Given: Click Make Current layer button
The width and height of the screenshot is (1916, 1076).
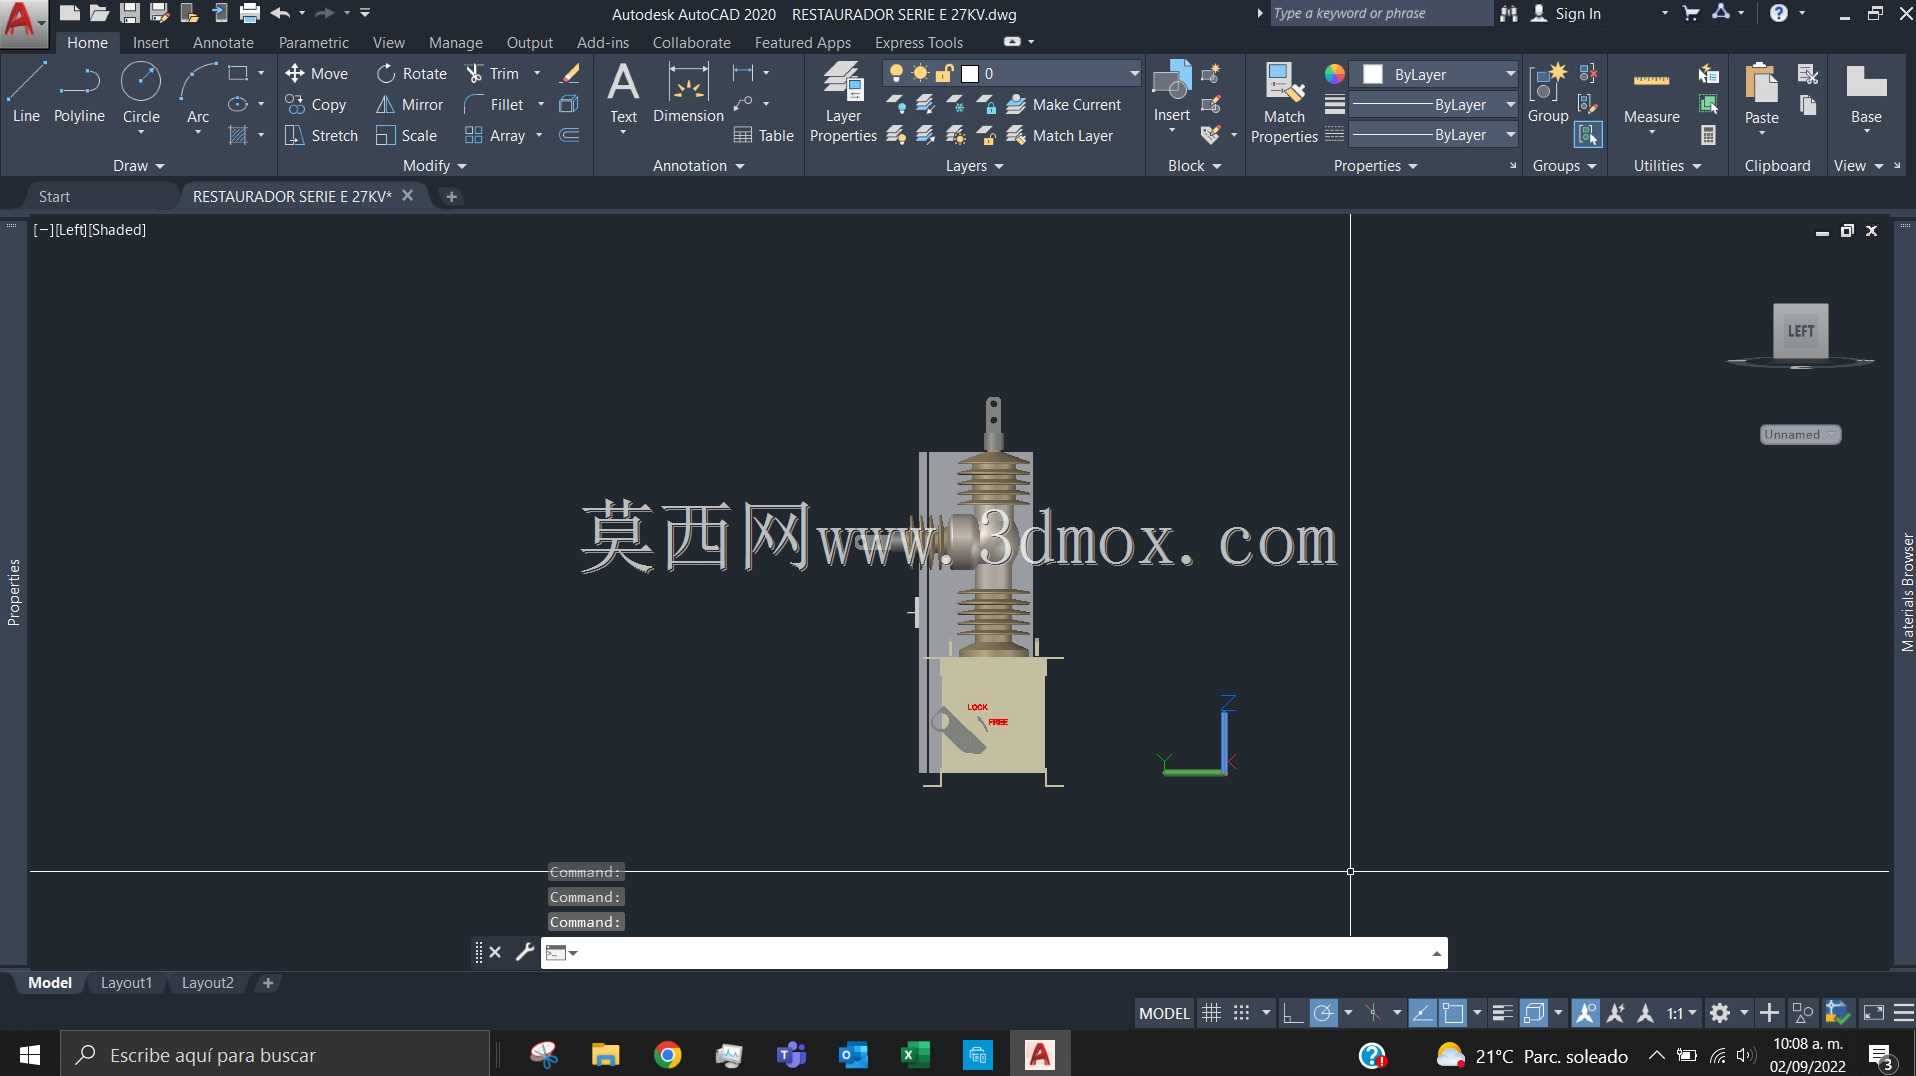Looking at the screenshot, I should [x=1064, y=104].
